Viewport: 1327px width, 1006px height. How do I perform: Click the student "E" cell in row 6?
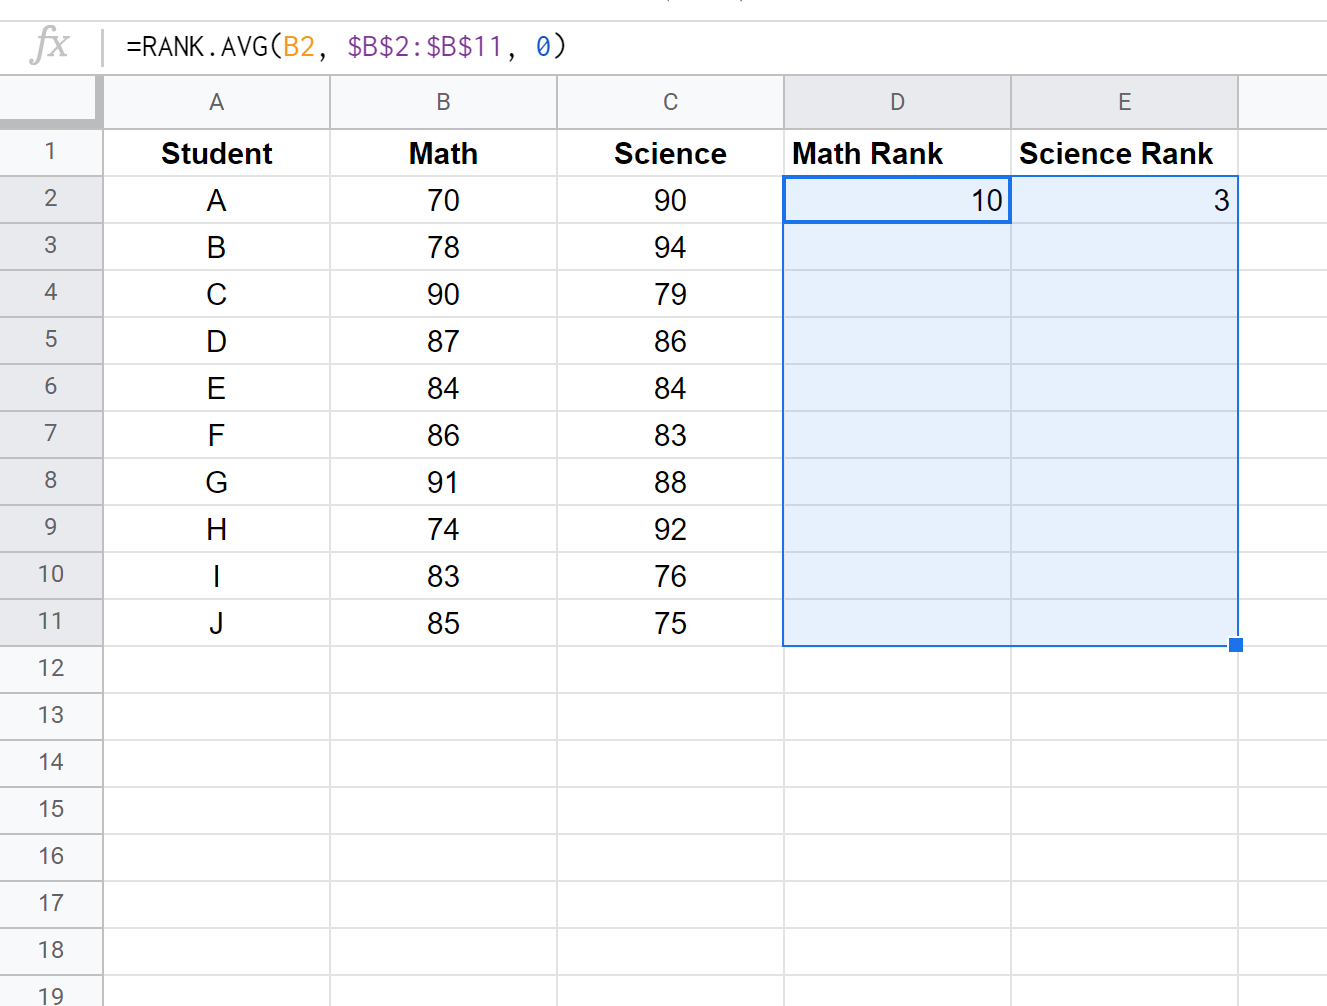click(216, 388)
